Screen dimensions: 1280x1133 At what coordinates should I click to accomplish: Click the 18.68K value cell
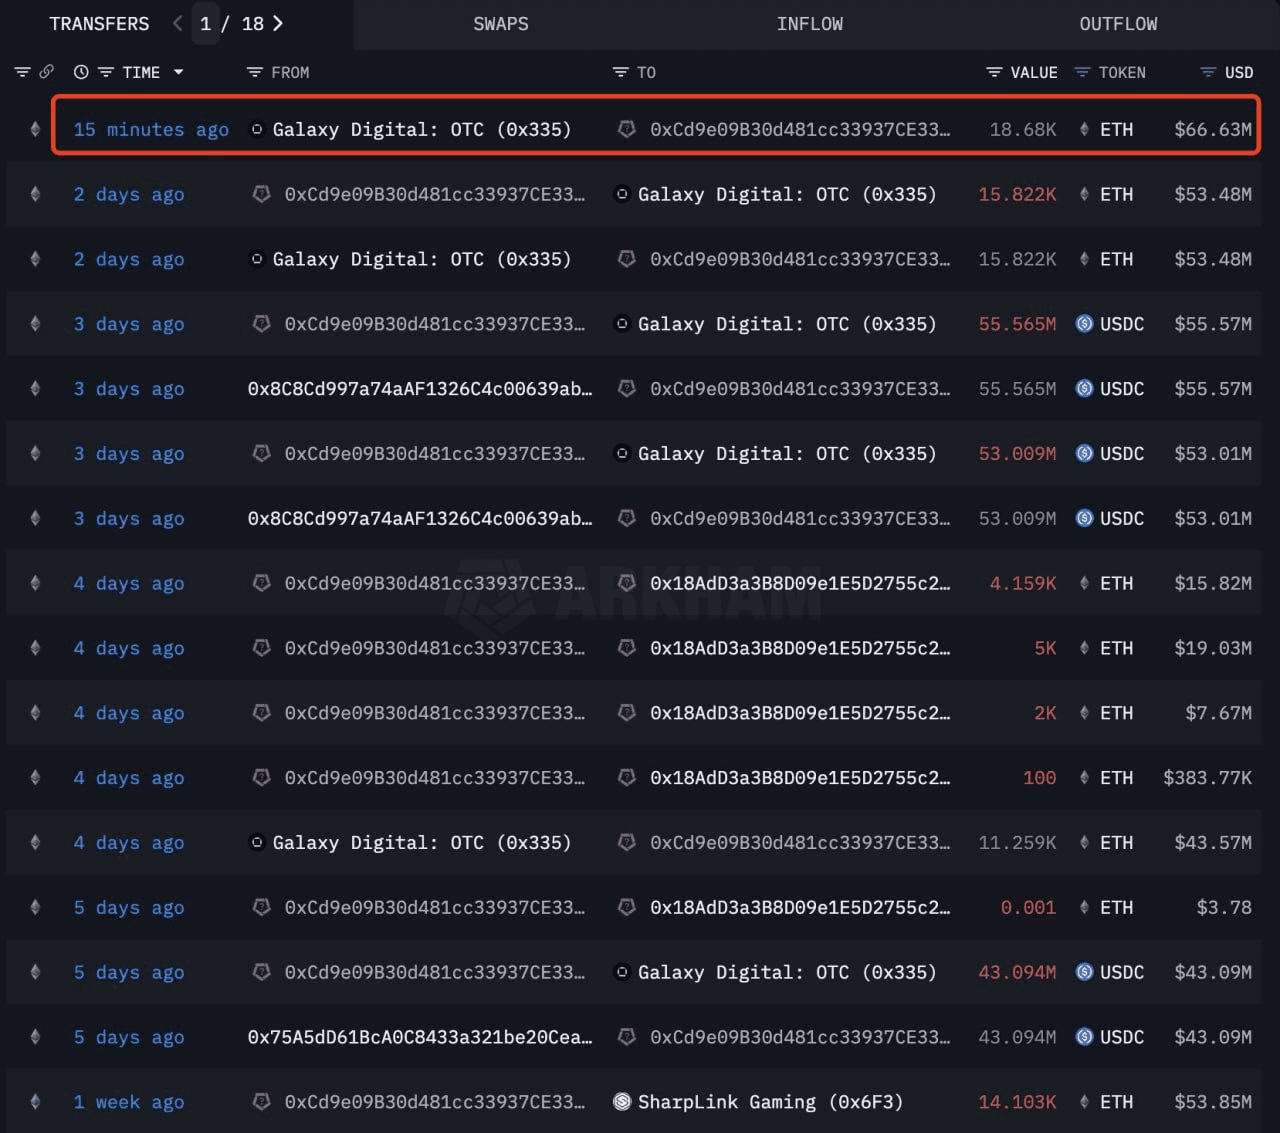(1023, 129)
